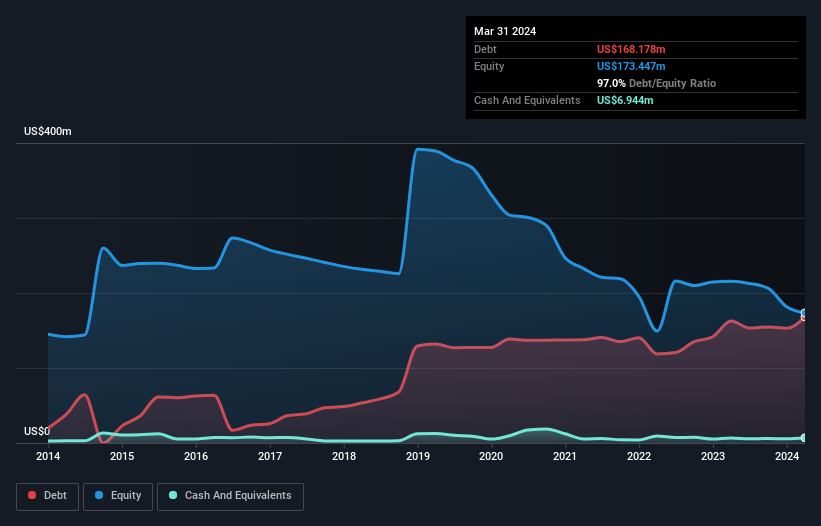Click the US$6.944m cash value

625,100
